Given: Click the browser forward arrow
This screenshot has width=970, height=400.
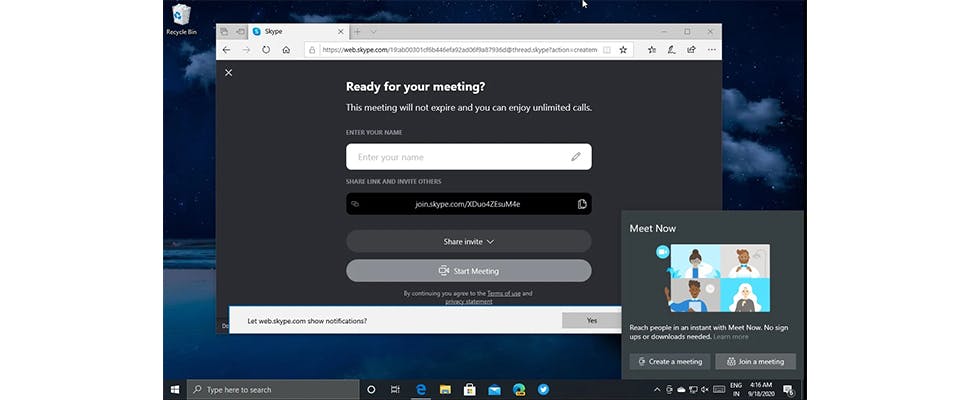Looking at the screenshot, I should 246,50.
